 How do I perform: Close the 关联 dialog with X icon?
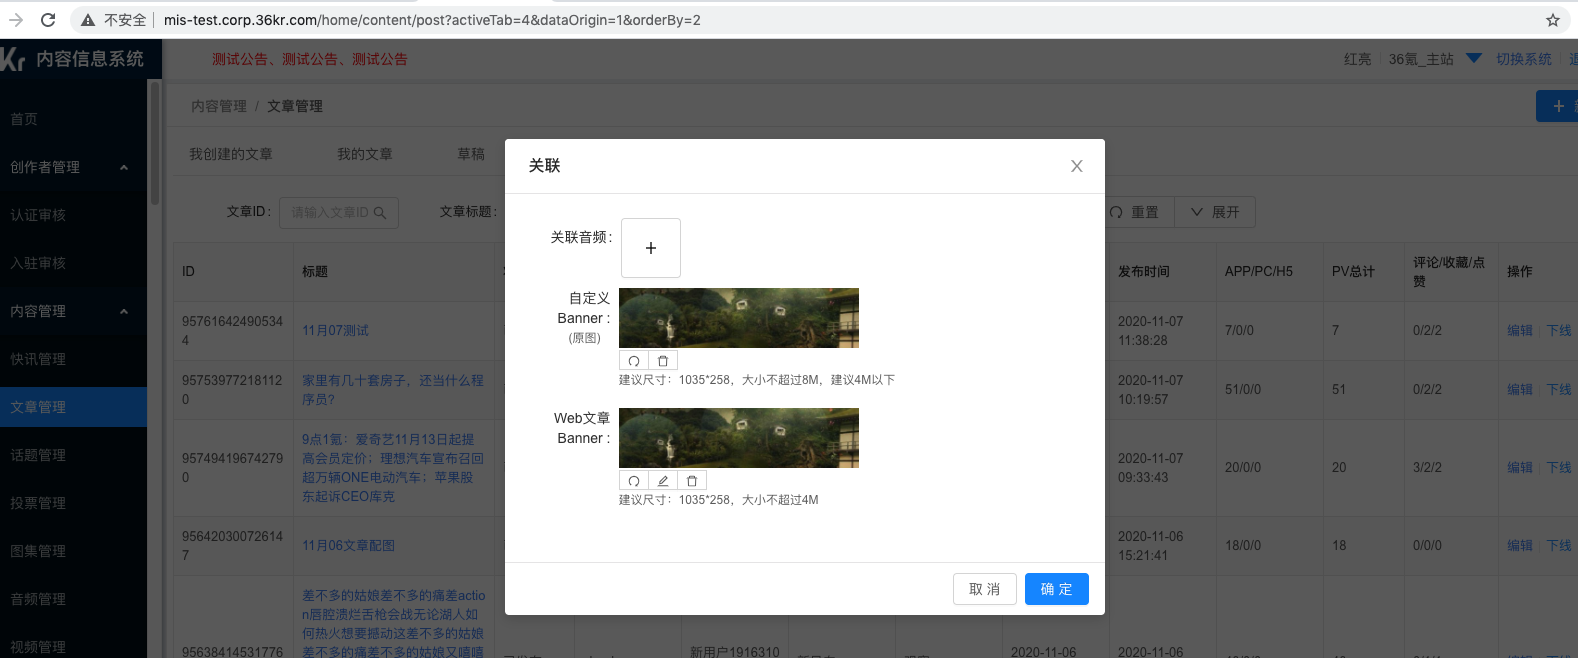pyautogui.click(x=1076, y=166)
